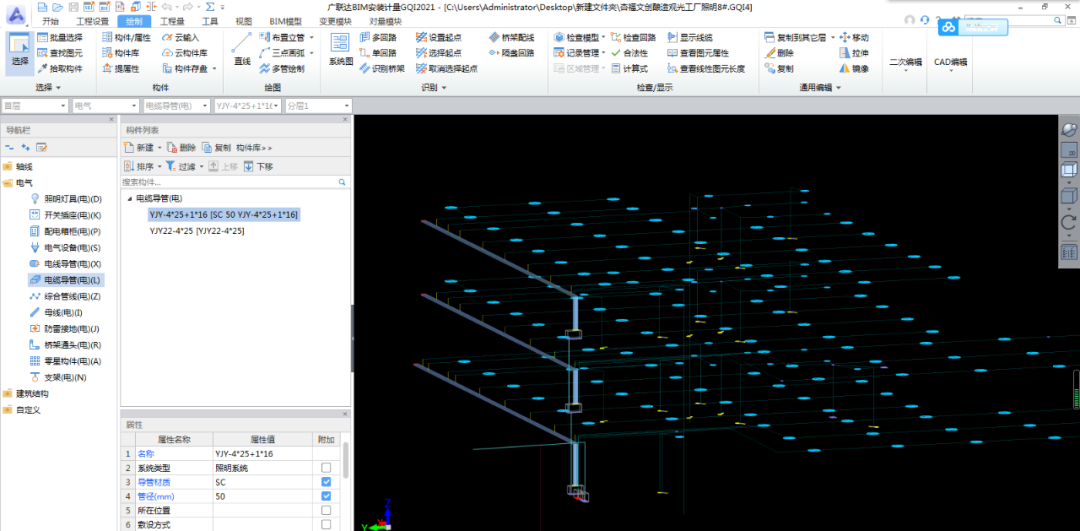Activate 拾取构件 pick component tool

[59, 69]
